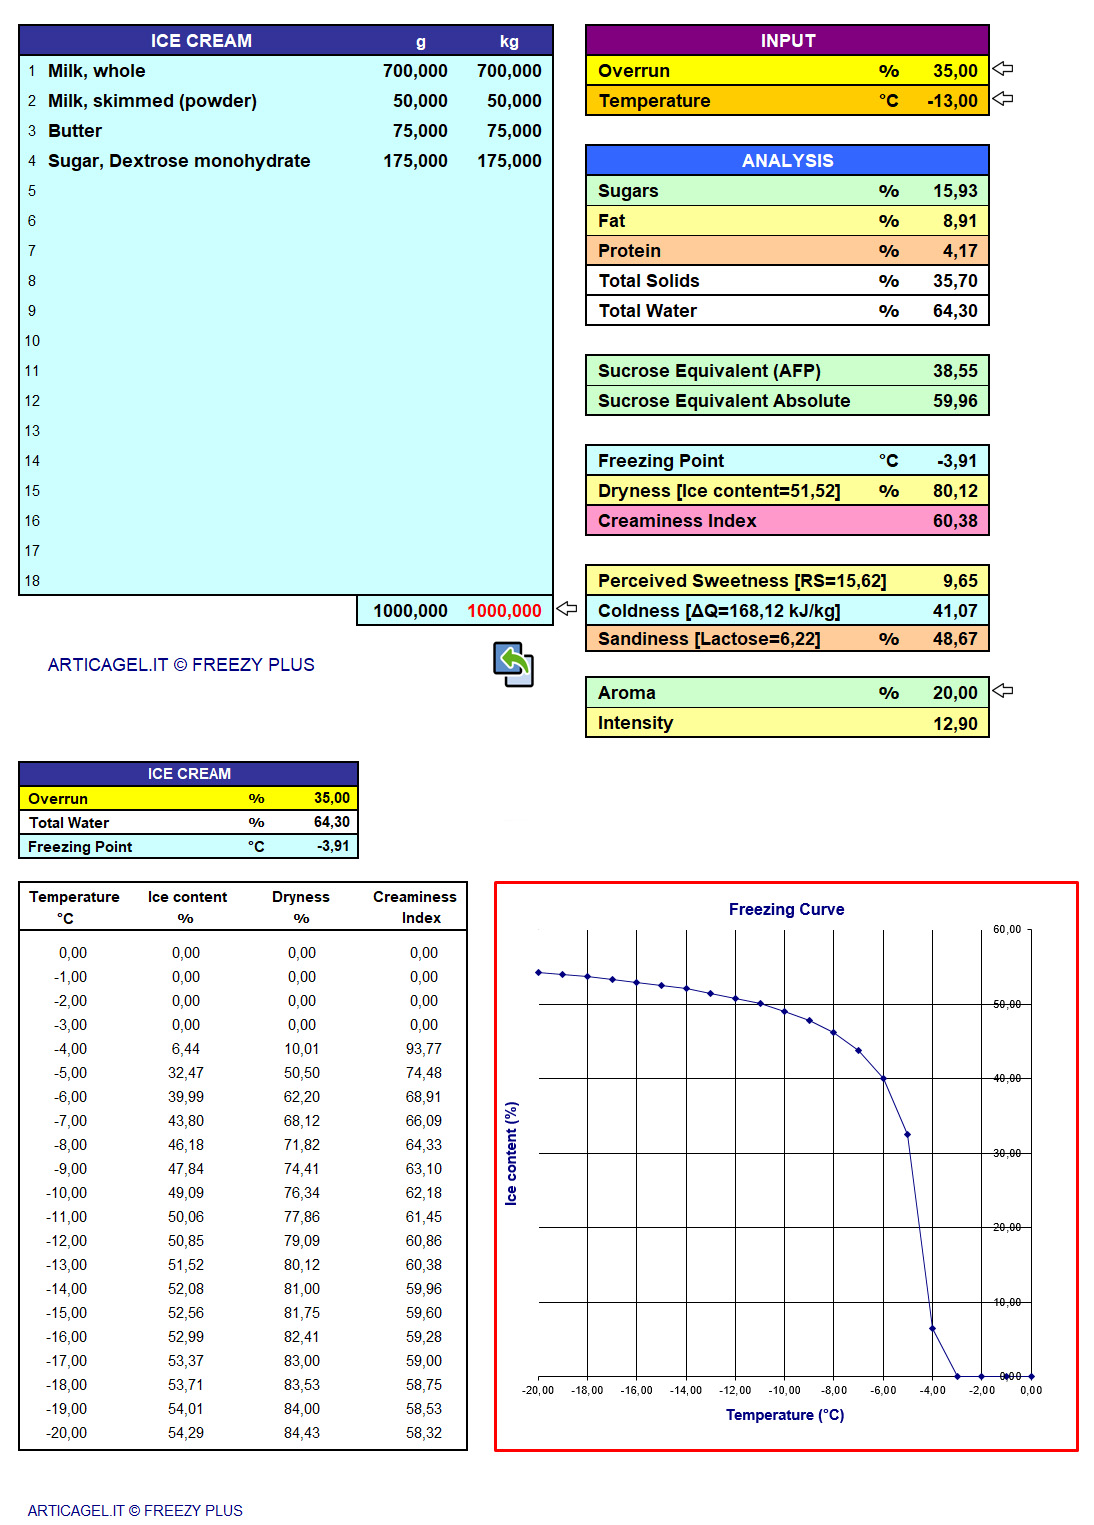Select the Milk, whole ingredient name
Image resolution: width=1094 pixels, height=1525 pixels.
pos(97,71)
